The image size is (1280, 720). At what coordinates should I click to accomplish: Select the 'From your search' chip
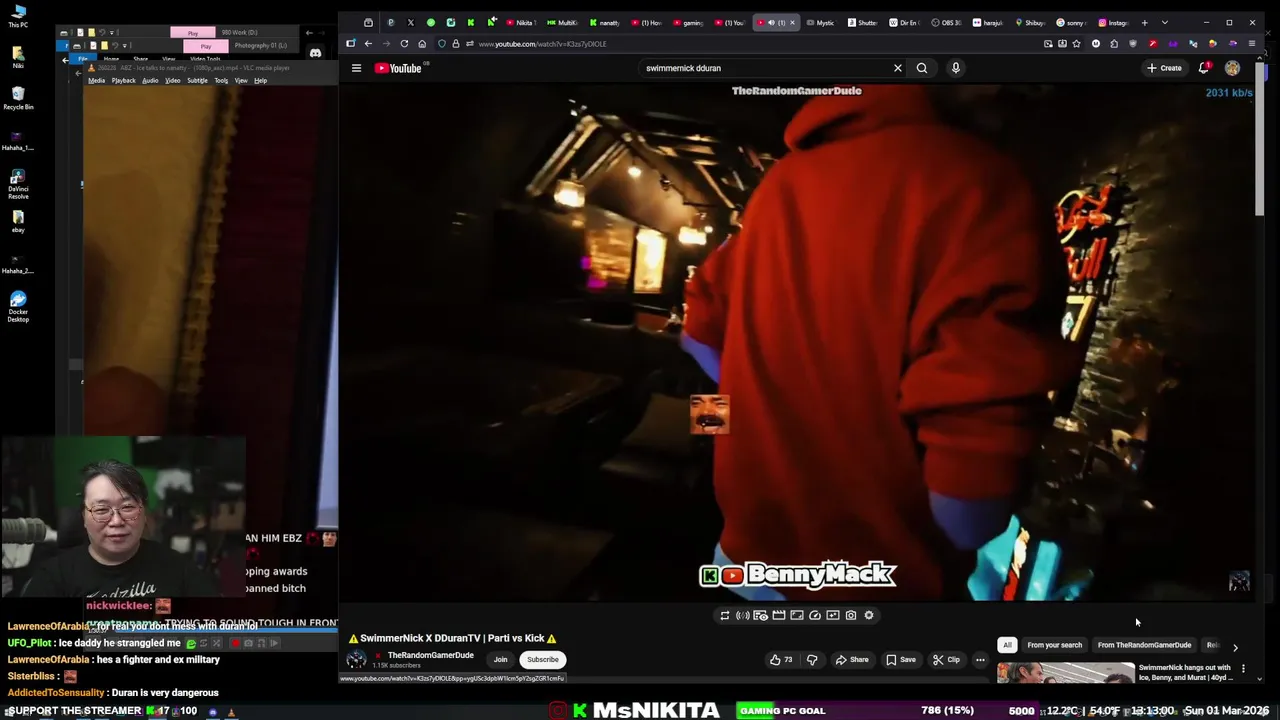[x=1054, y=645]
